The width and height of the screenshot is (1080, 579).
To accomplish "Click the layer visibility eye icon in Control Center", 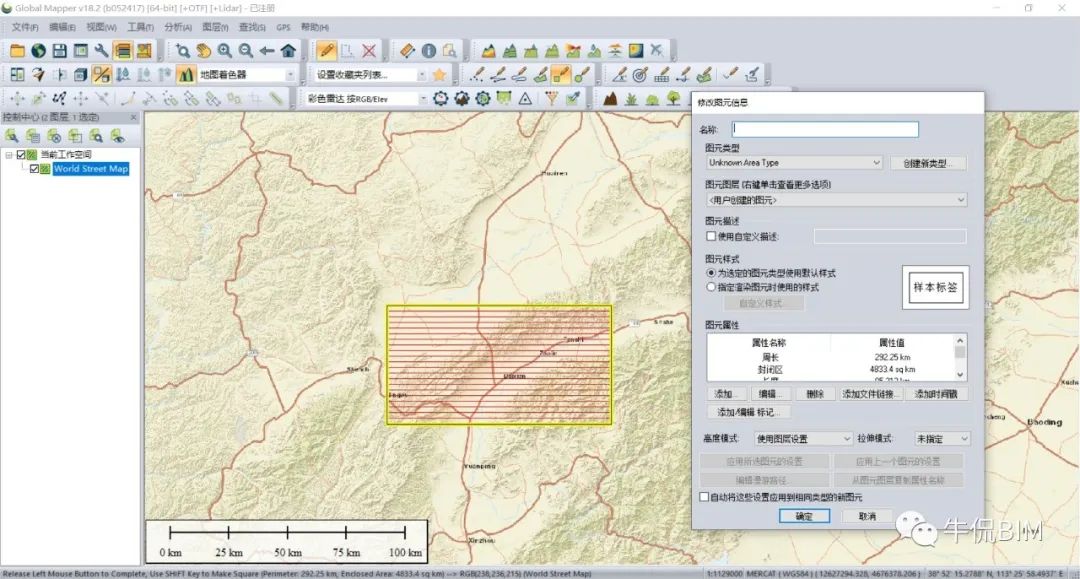I will pyautogui.click(x=118, y=136).
